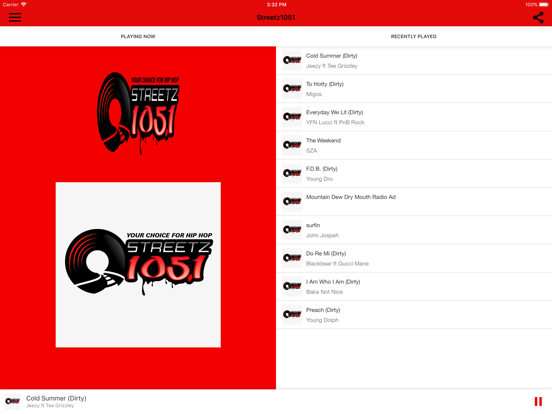The image size is (552, 414).
Task: Open the hamburger menu
Action: point(15,17)
